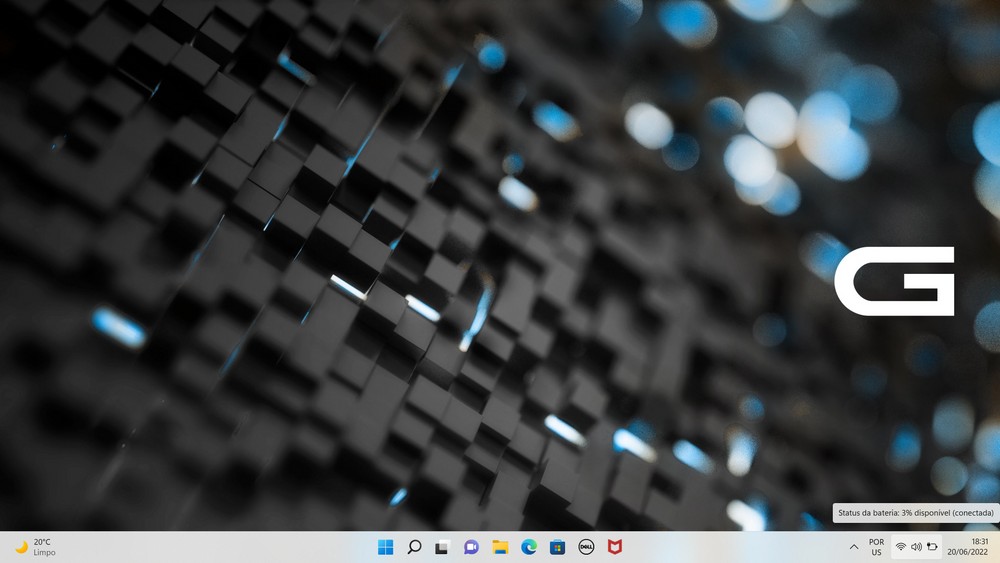Open File Explorer from the taskbar
The height and width of the screenshot is (563, 1000).
click(x=500, y=547)
